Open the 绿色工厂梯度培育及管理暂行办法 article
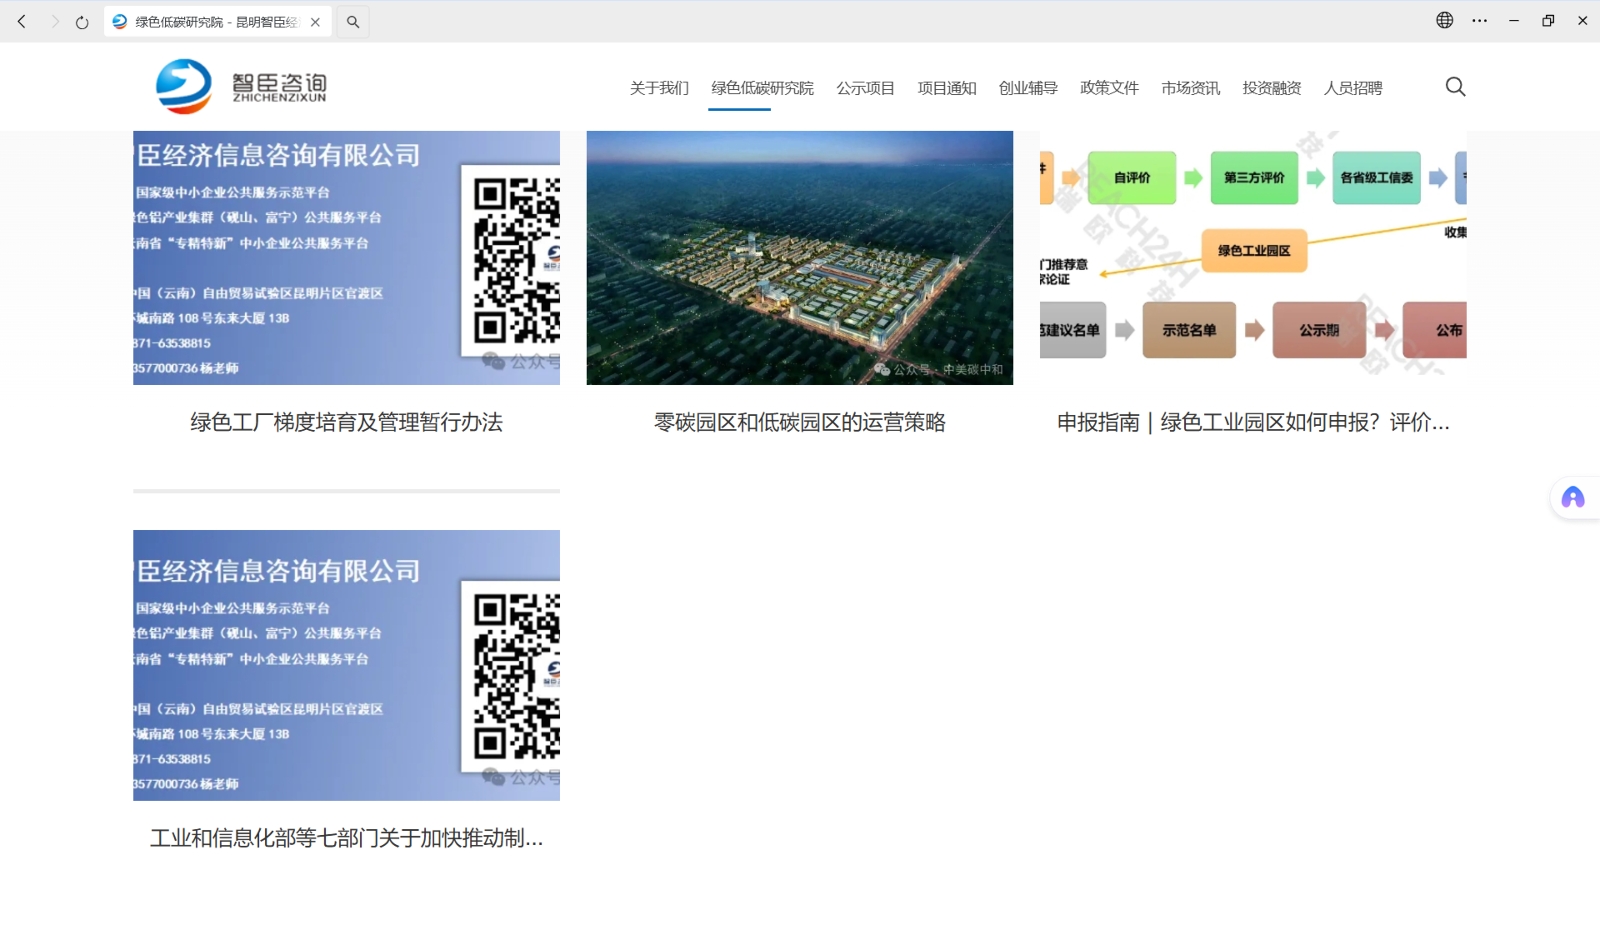This screenshot has height=950, width=1600. [x=346, y=422]
